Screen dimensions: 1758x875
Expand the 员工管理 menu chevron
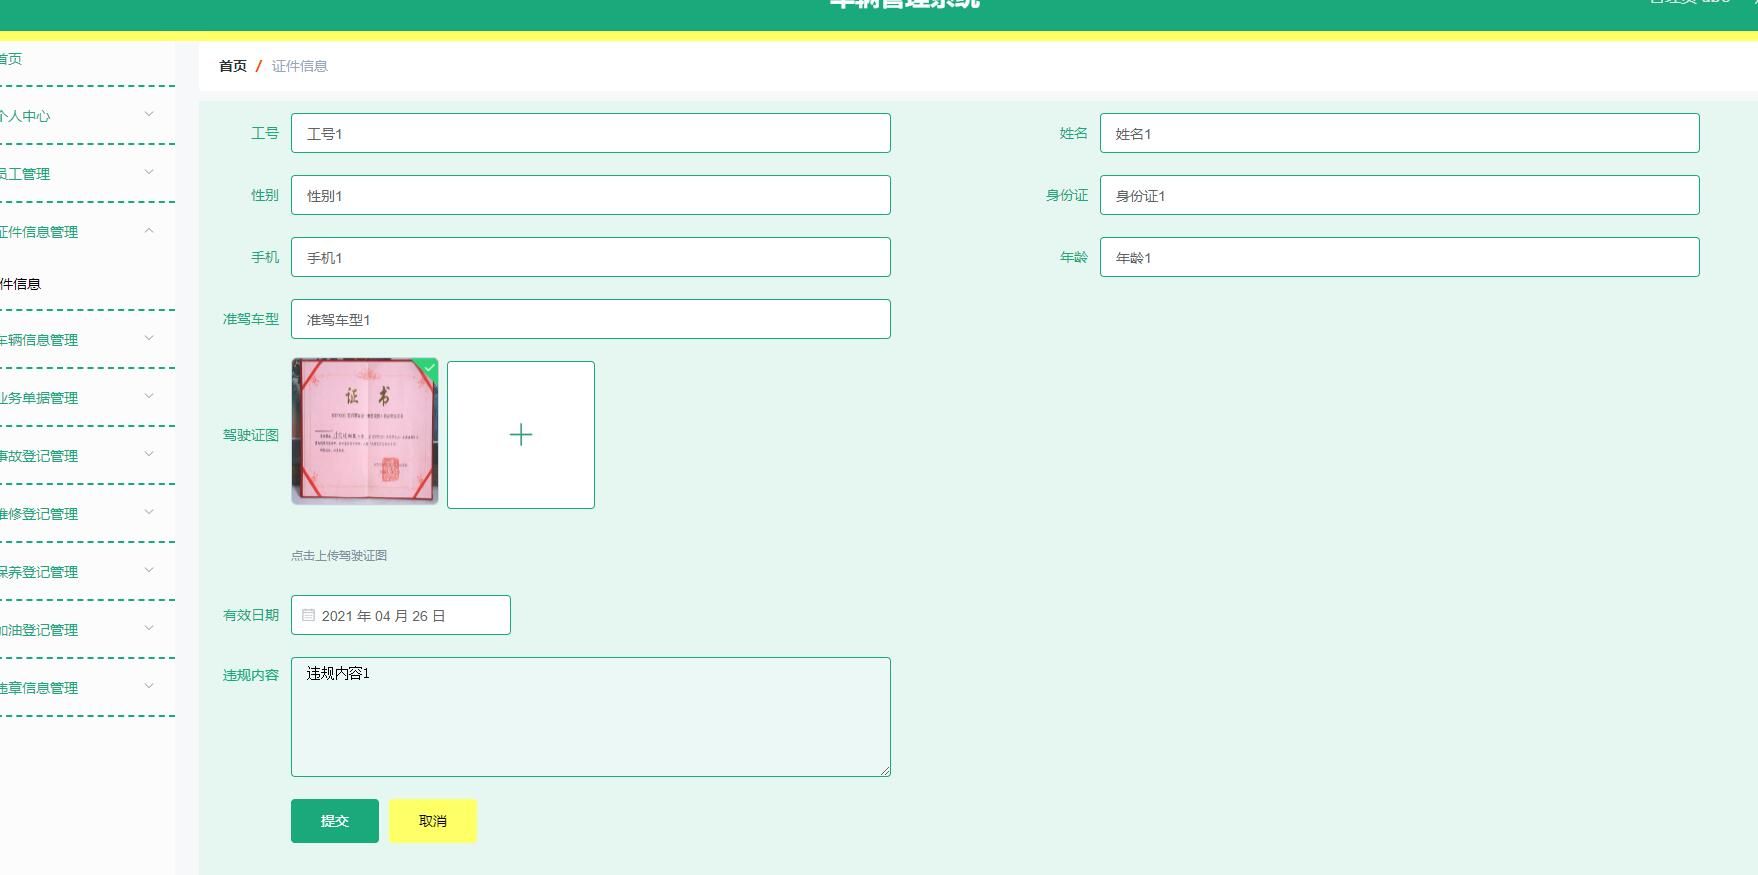pyautogui.click(x=149, y=173)
